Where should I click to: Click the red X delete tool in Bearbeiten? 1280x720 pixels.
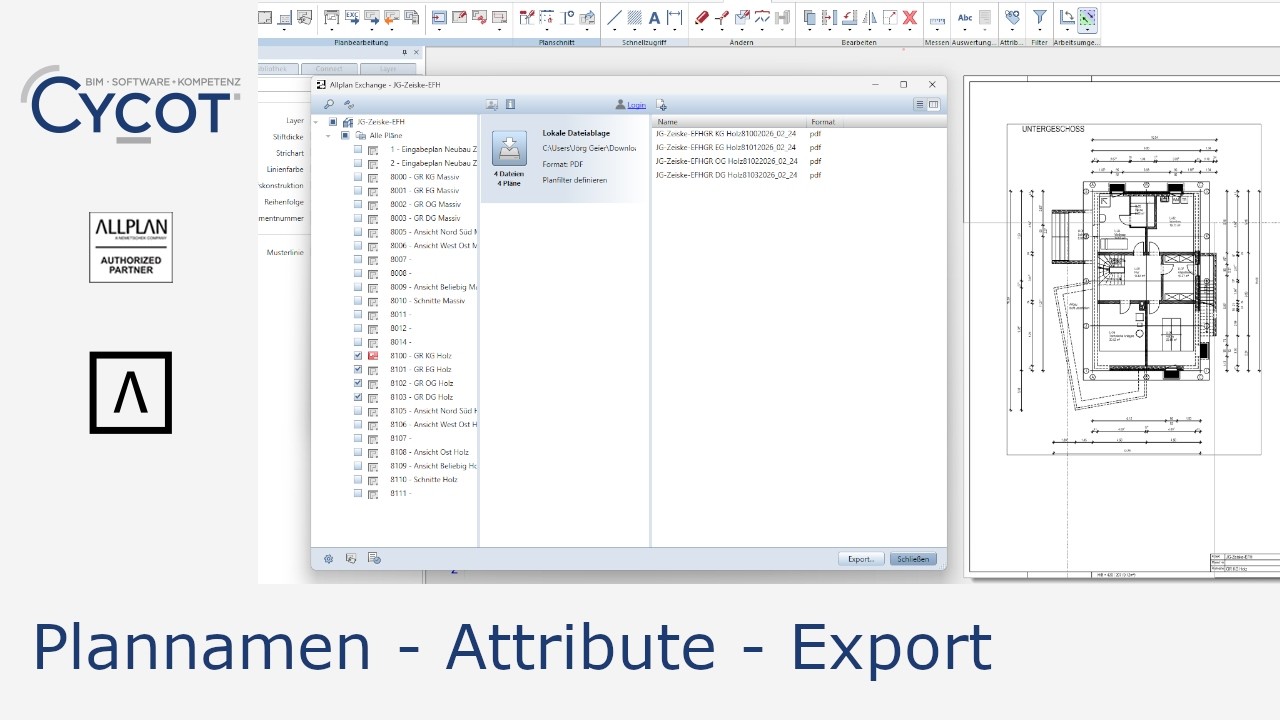pyautogui.click(x=910, y=17)
